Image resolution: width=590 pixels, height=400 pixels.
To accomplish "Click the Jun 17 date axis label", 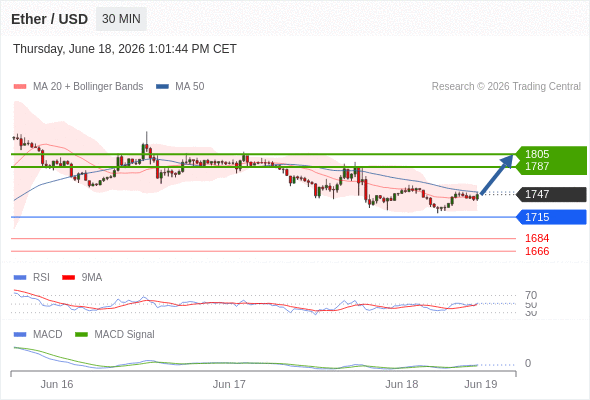I will point(229,384).
